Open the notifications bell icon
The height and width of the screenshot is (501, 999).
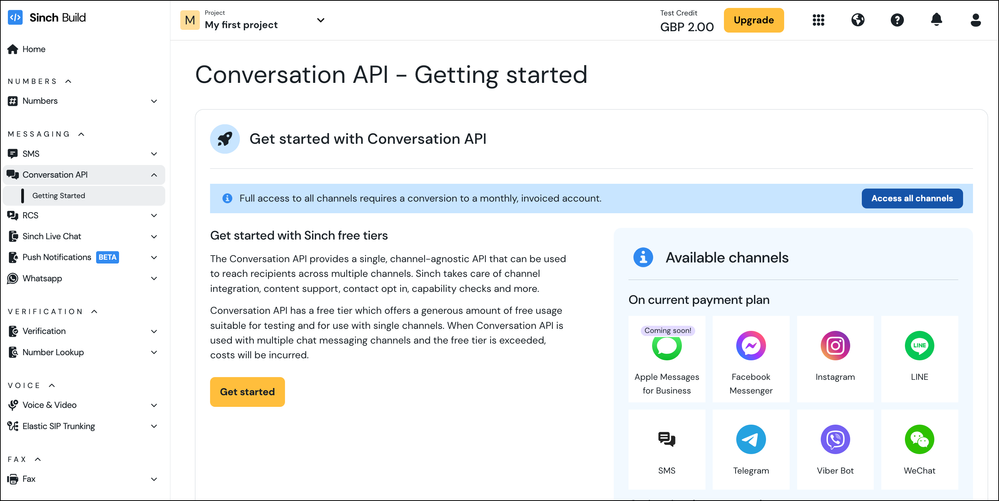point(937,20)
